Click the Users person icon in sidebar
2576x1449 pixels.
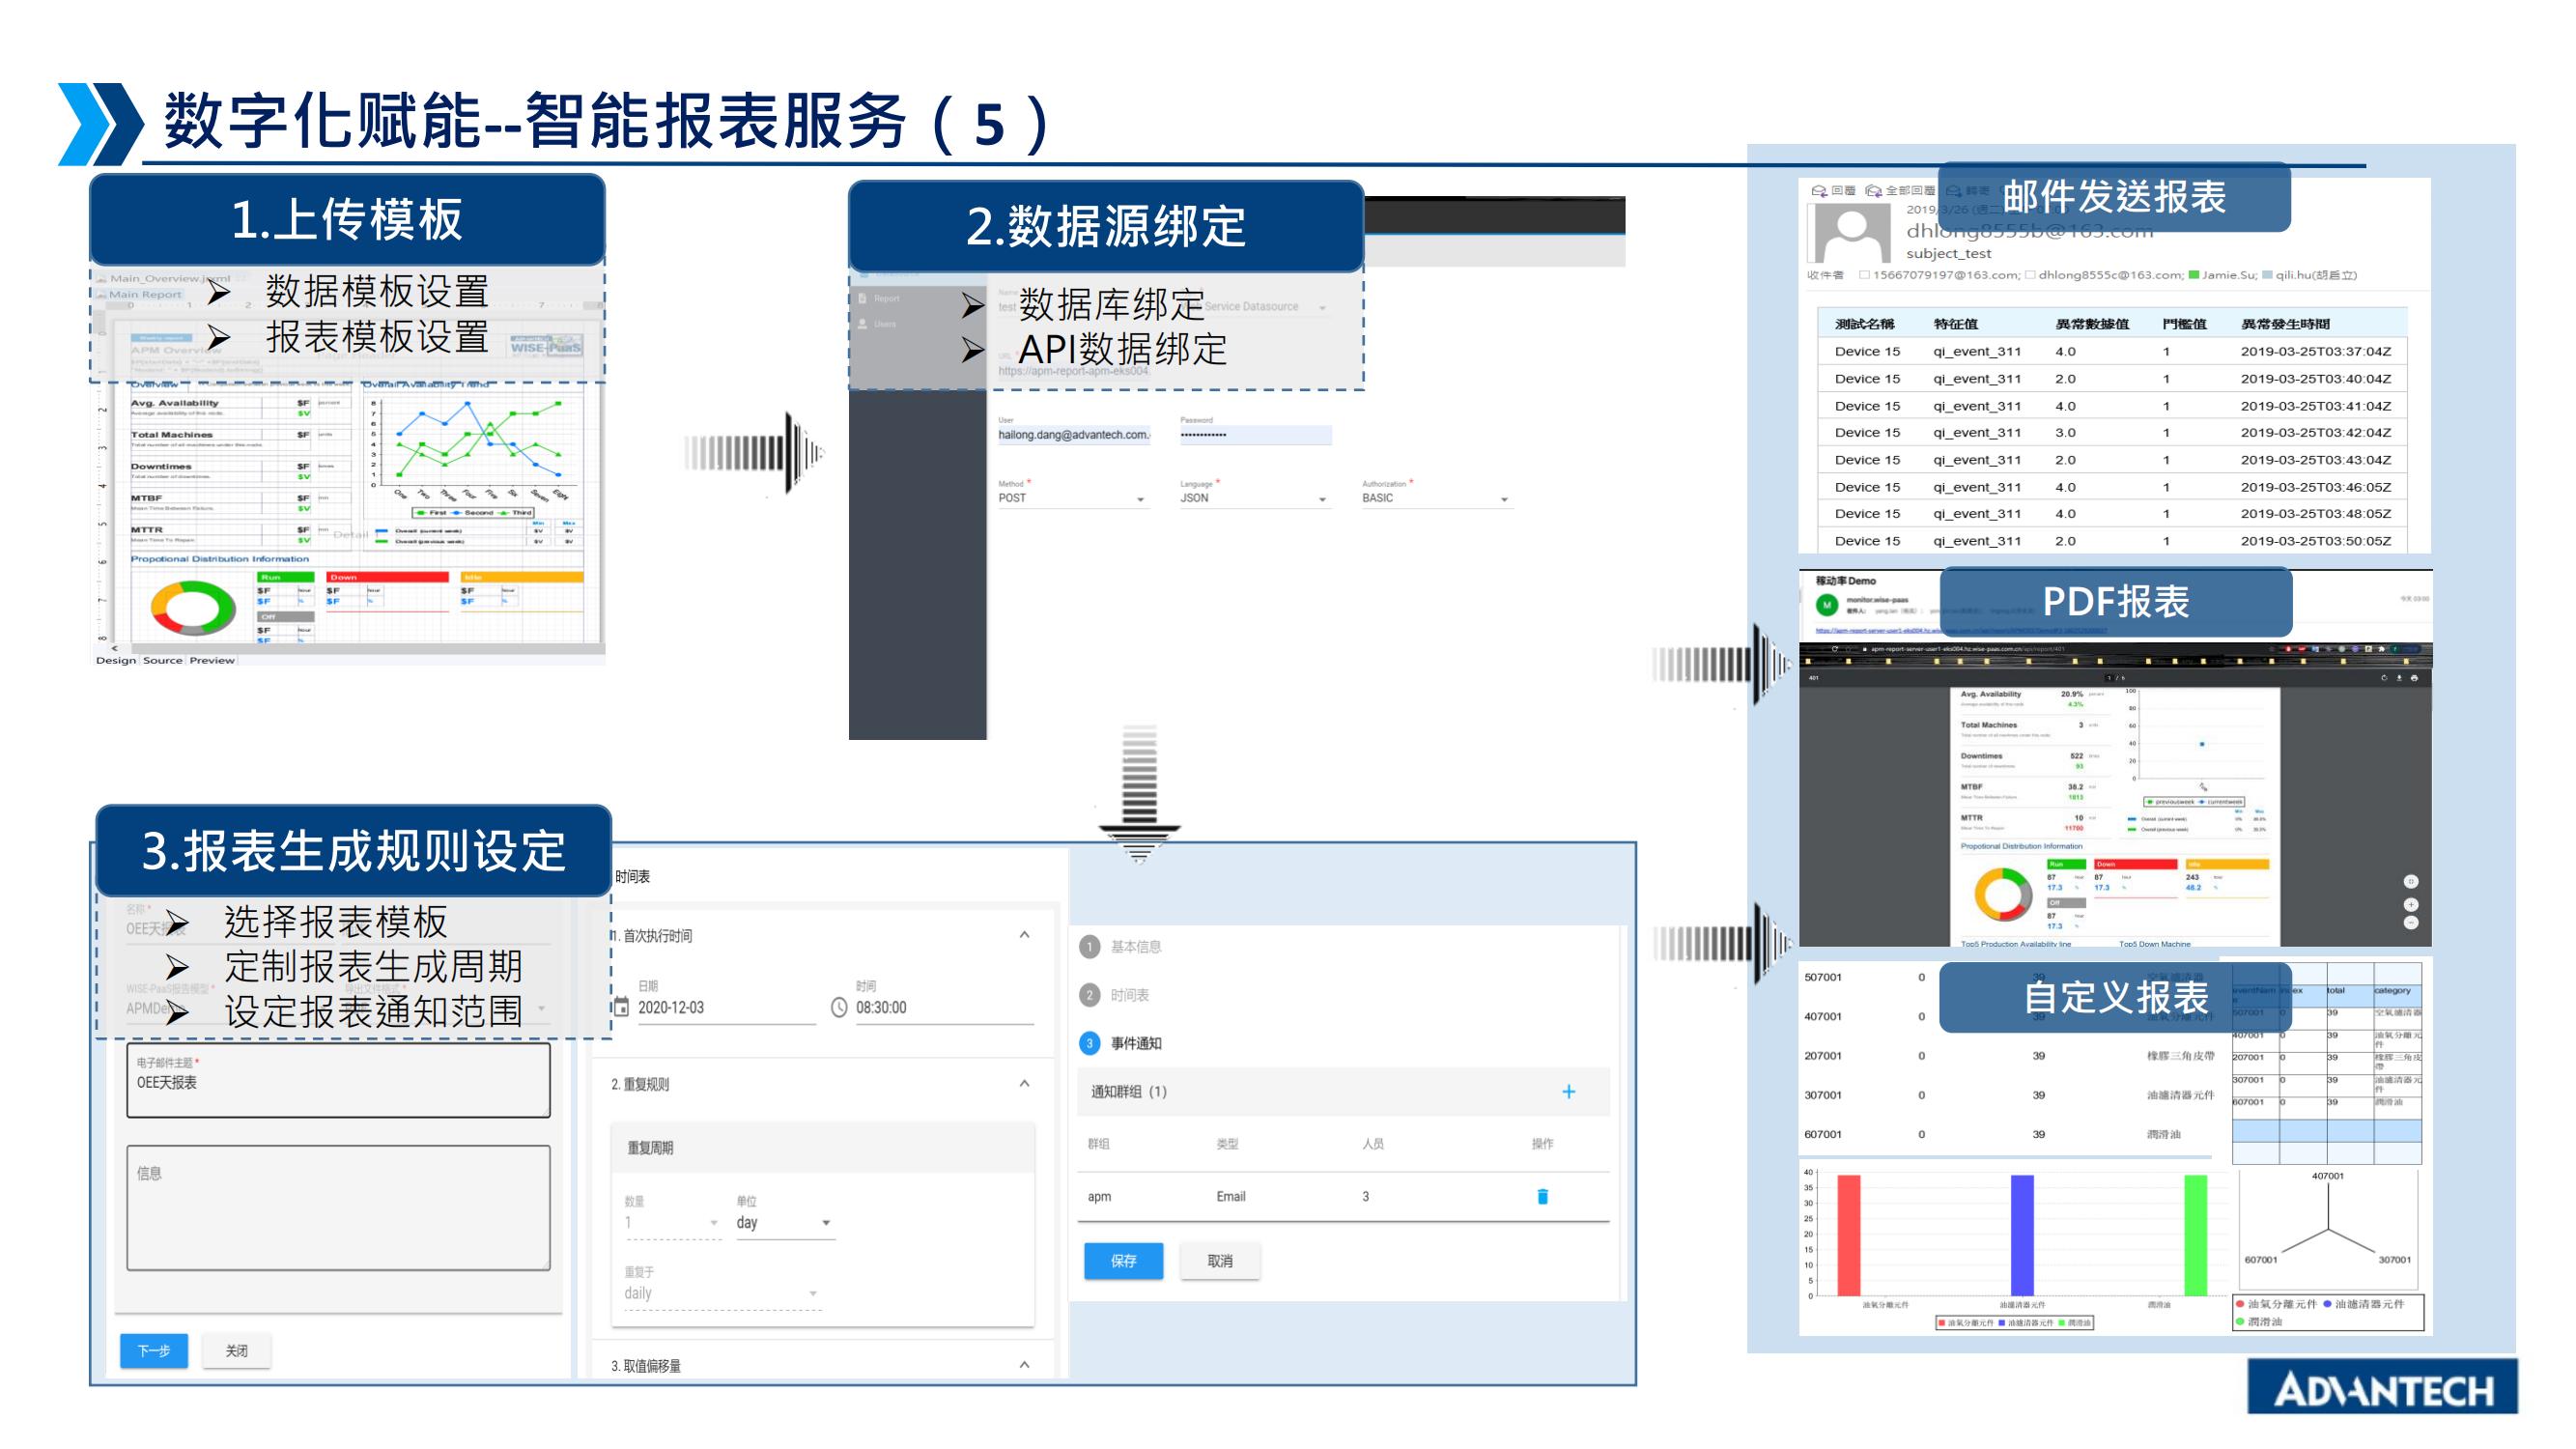click(x=862, y=324)
